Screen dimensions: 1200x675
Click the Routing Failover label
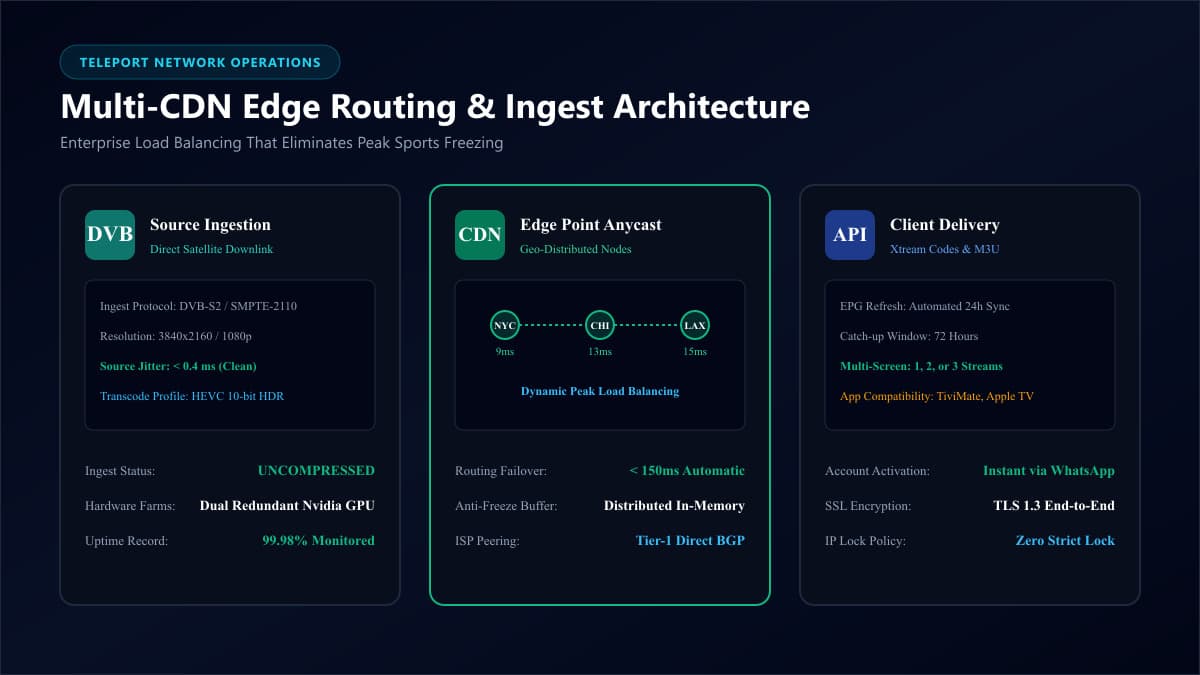point(502,471)
